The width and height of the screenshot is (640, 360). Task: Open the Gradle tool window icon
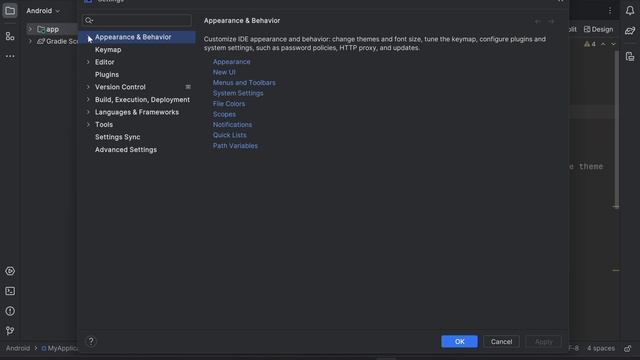[630, 31]
